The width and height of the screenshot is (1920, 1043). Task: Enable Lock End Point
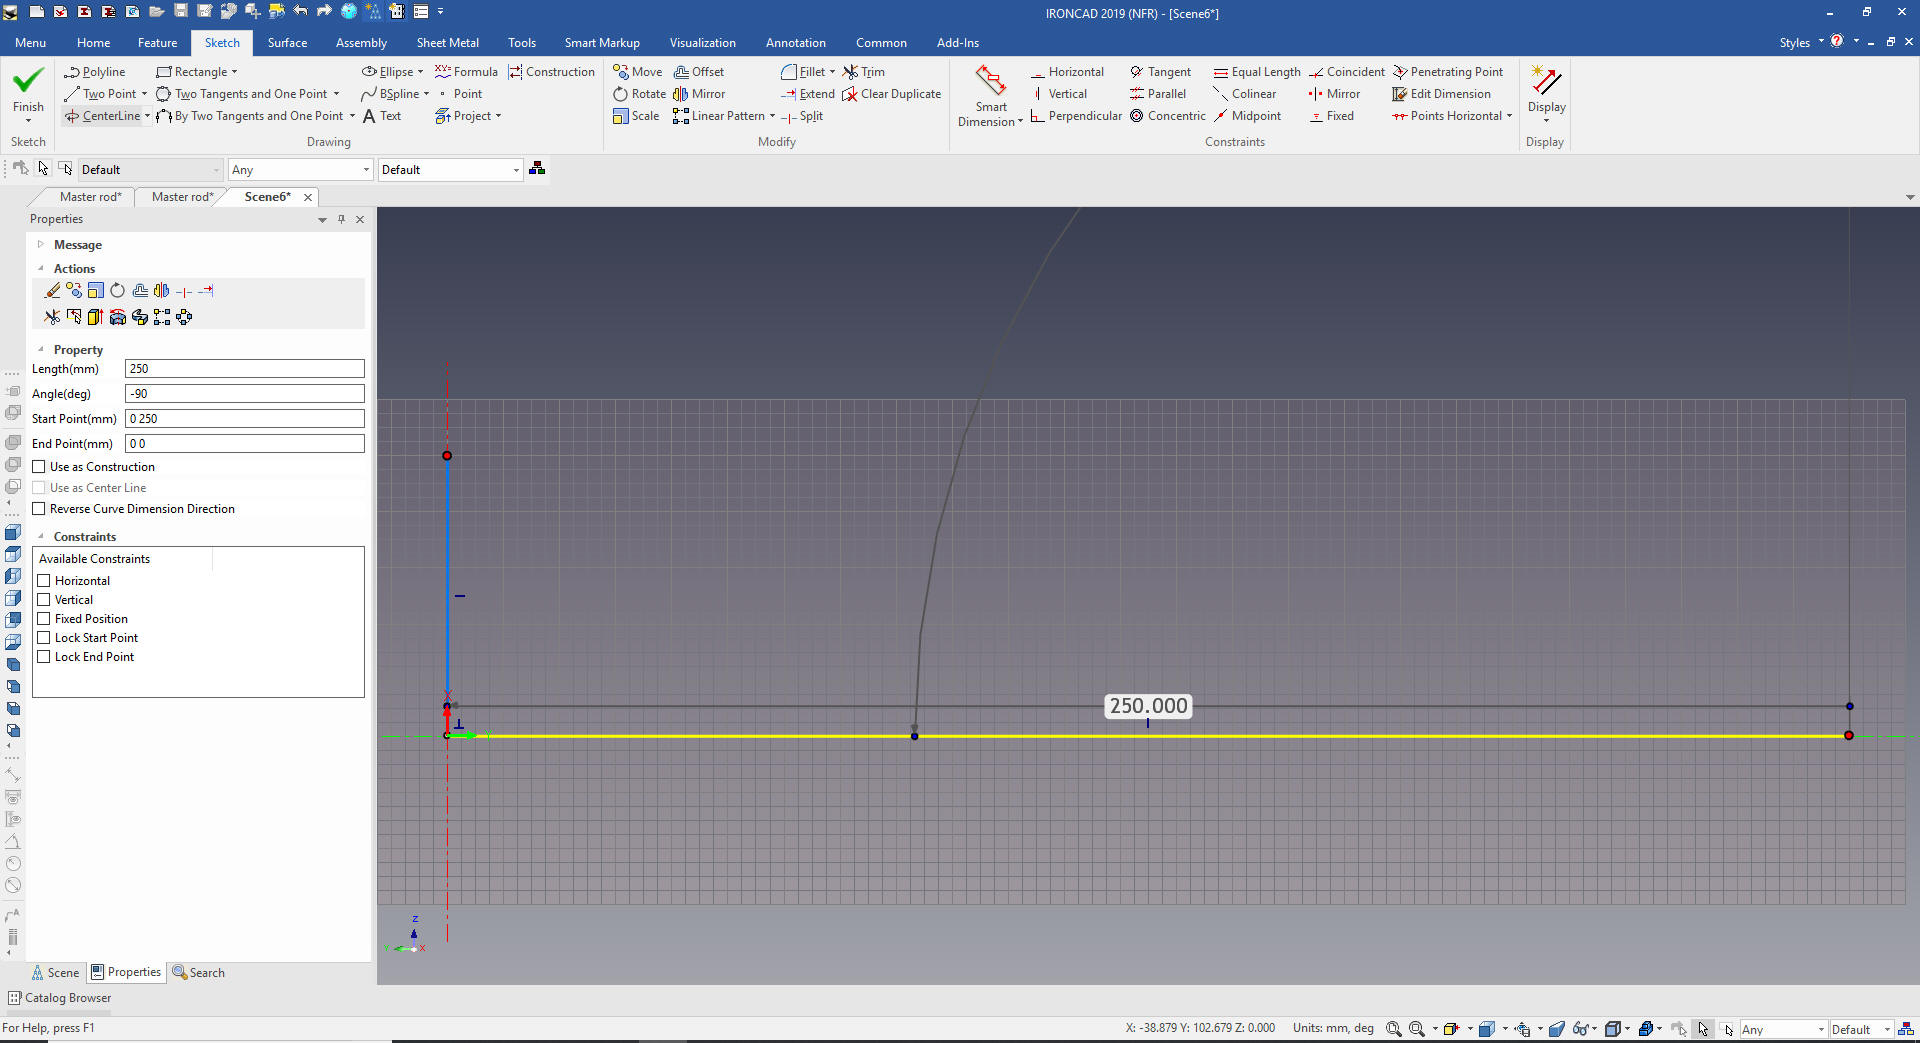coord(44,657)
